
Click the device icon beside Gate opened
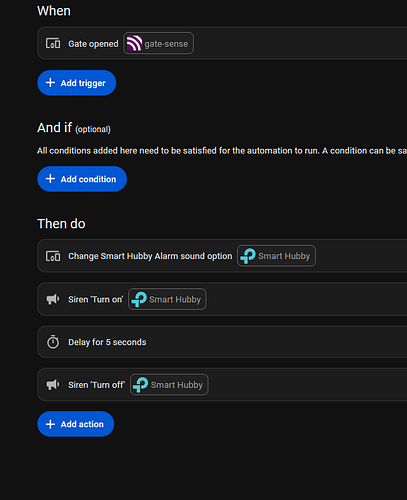click(53, 43)
